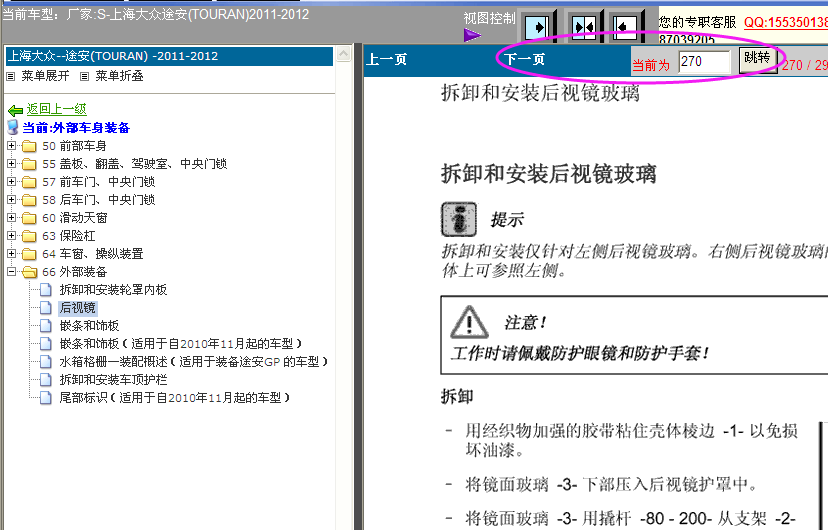
Task: Expand the 63 保险杠 node
Action: (11, 235)
